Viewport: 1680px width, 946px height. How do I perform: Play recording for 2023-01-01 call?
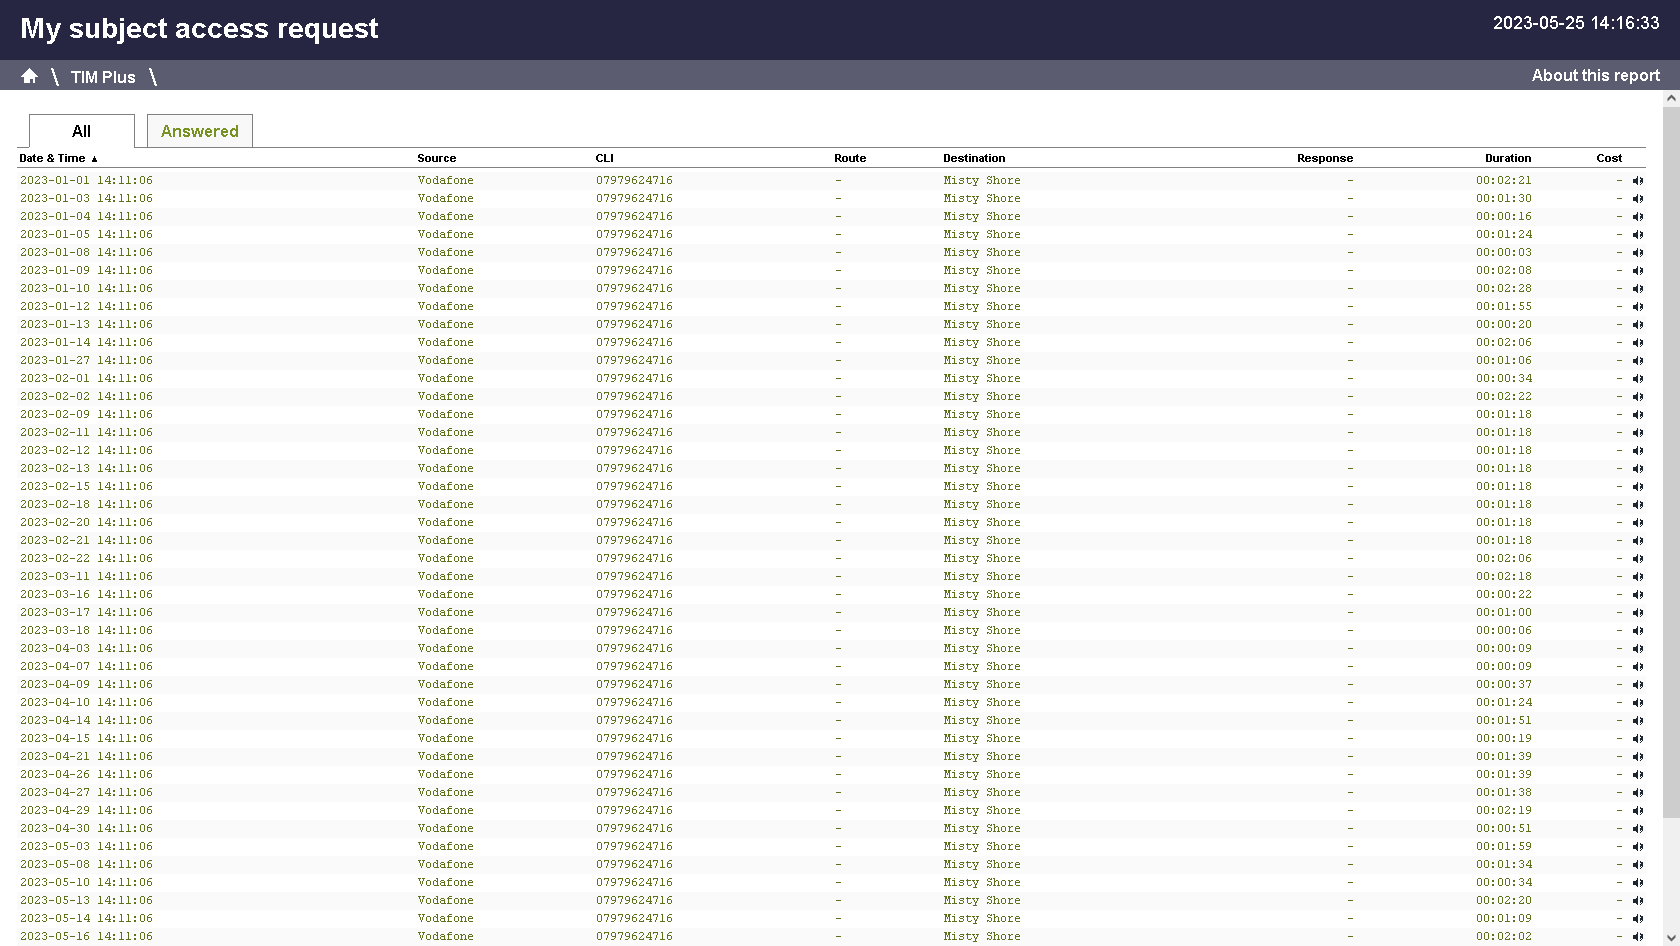[x=1638, y=181]
